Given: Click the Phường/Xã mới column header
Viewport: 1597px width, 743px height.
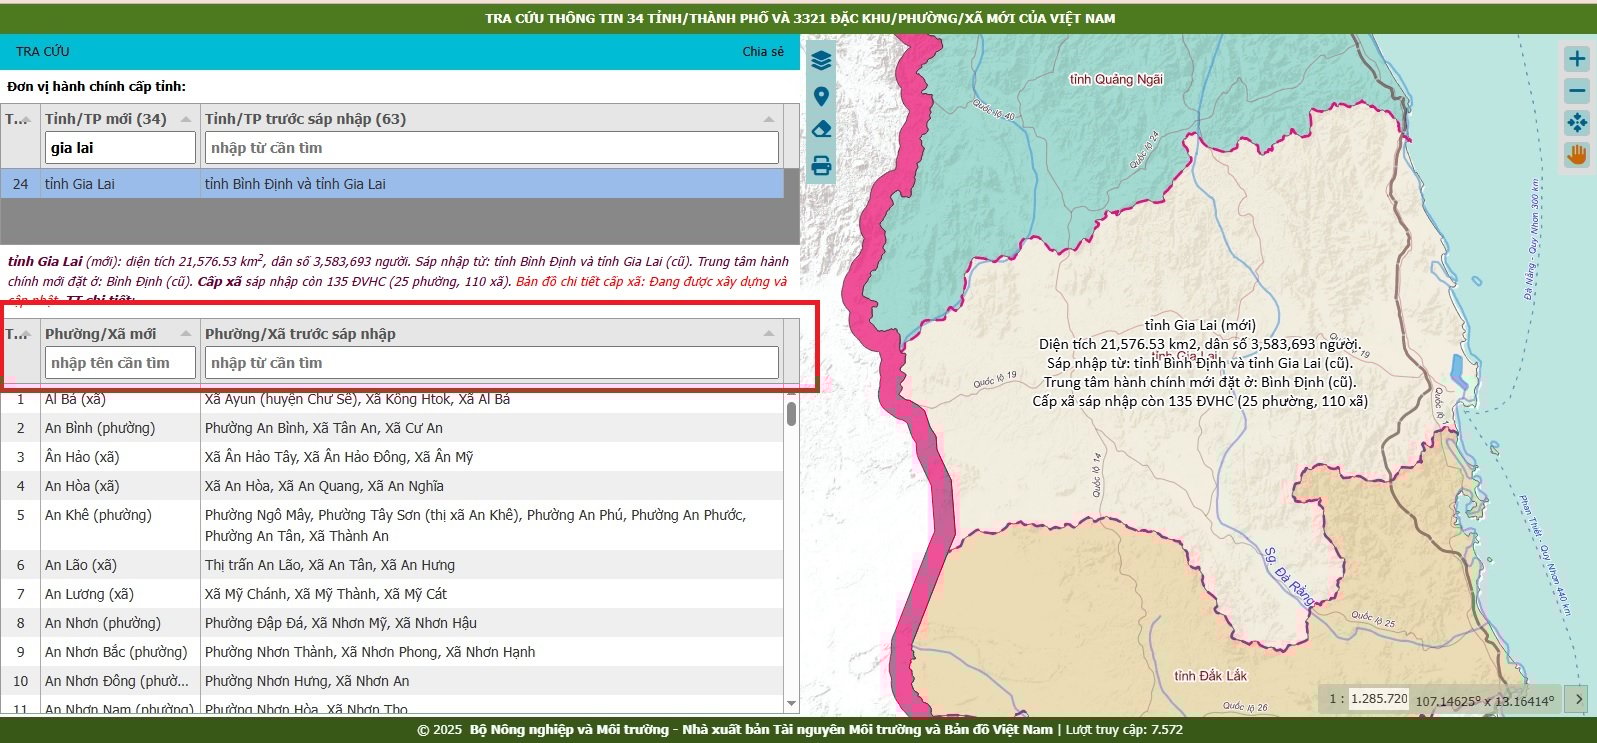Looking at the screenshot, I should (101, 334).
